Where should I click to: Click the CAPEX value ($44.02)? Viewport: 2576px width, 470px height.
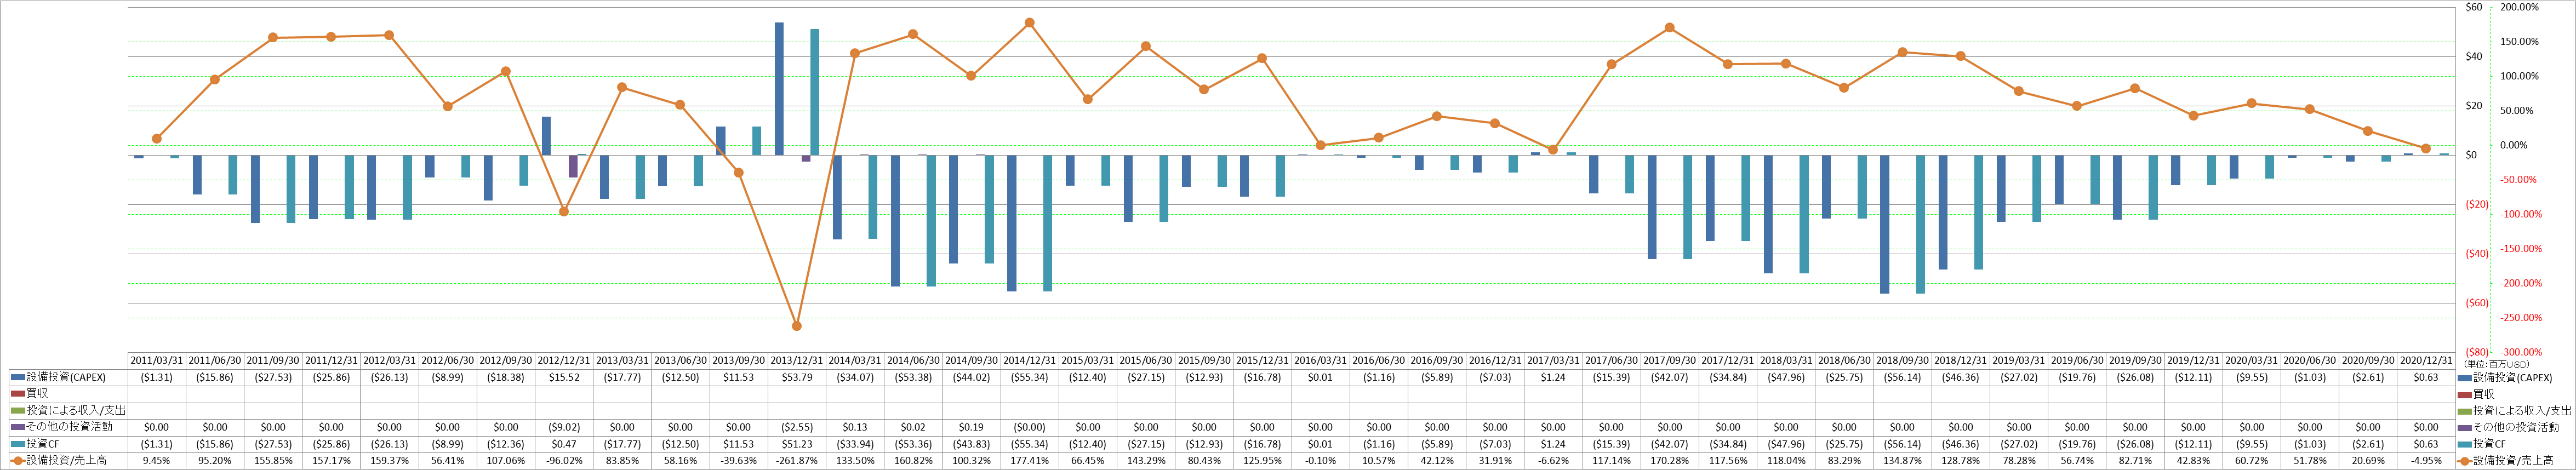(971, 378)
